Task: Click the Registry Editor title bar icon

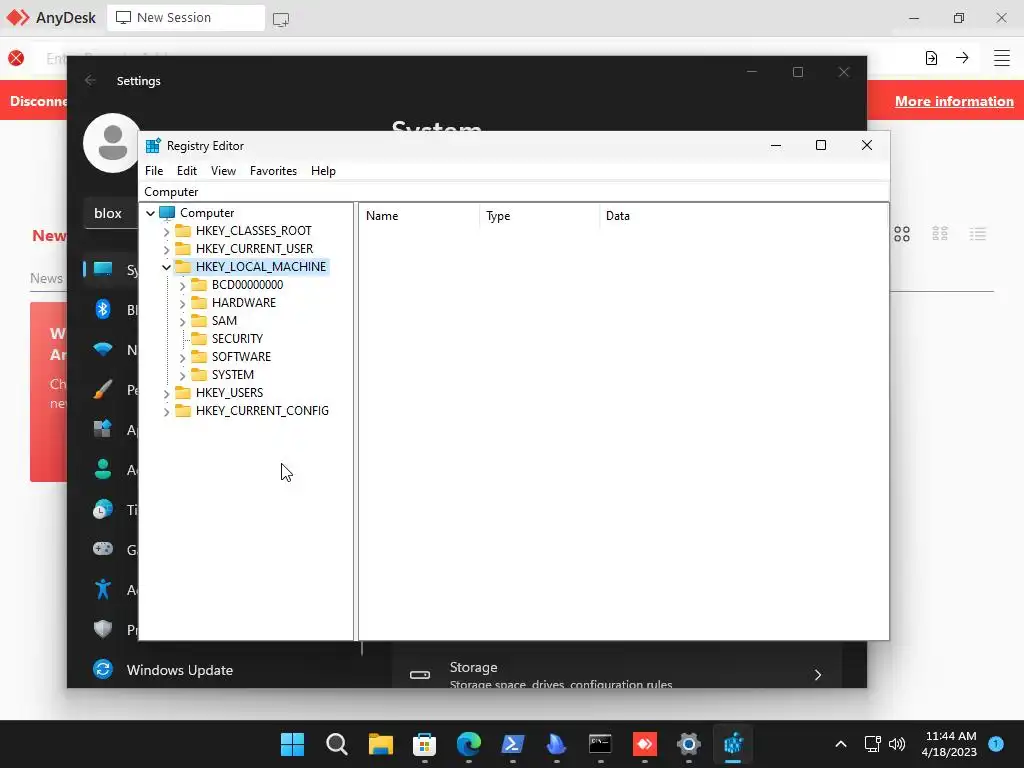Action: coord(153,146)
